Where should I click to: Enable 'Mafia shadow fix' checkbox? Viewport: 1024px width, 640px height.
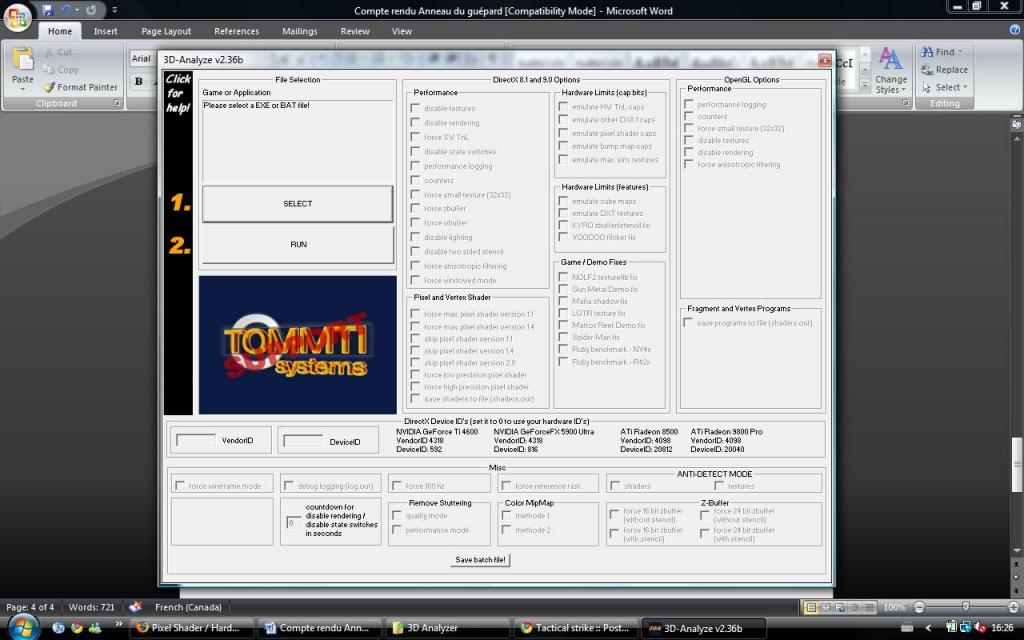click(x=563, y=301)
